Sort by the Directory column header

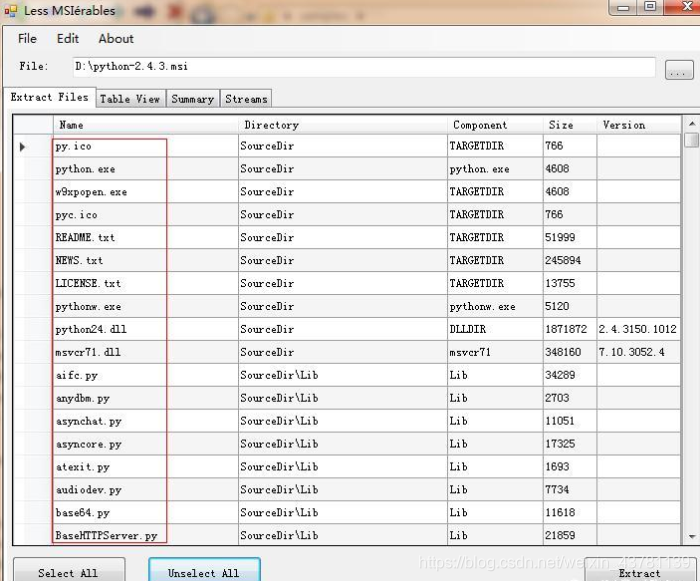pyautogui.click(x=342, y=125)
